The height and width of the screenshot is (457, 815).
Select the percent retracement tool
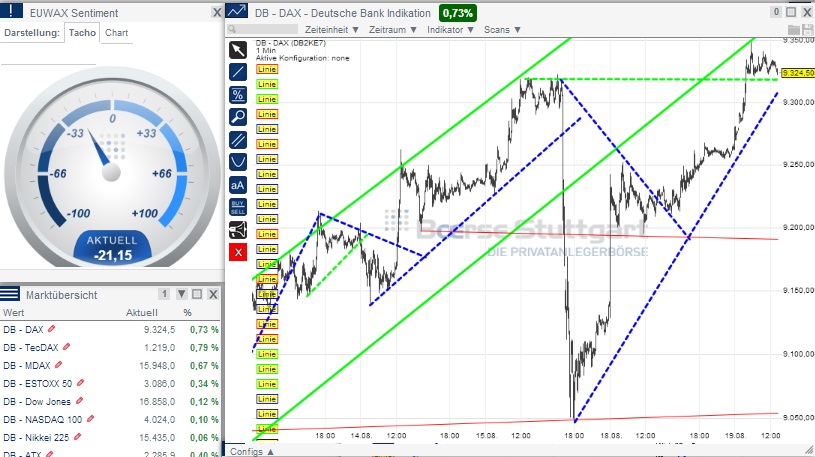coord(238,95)
